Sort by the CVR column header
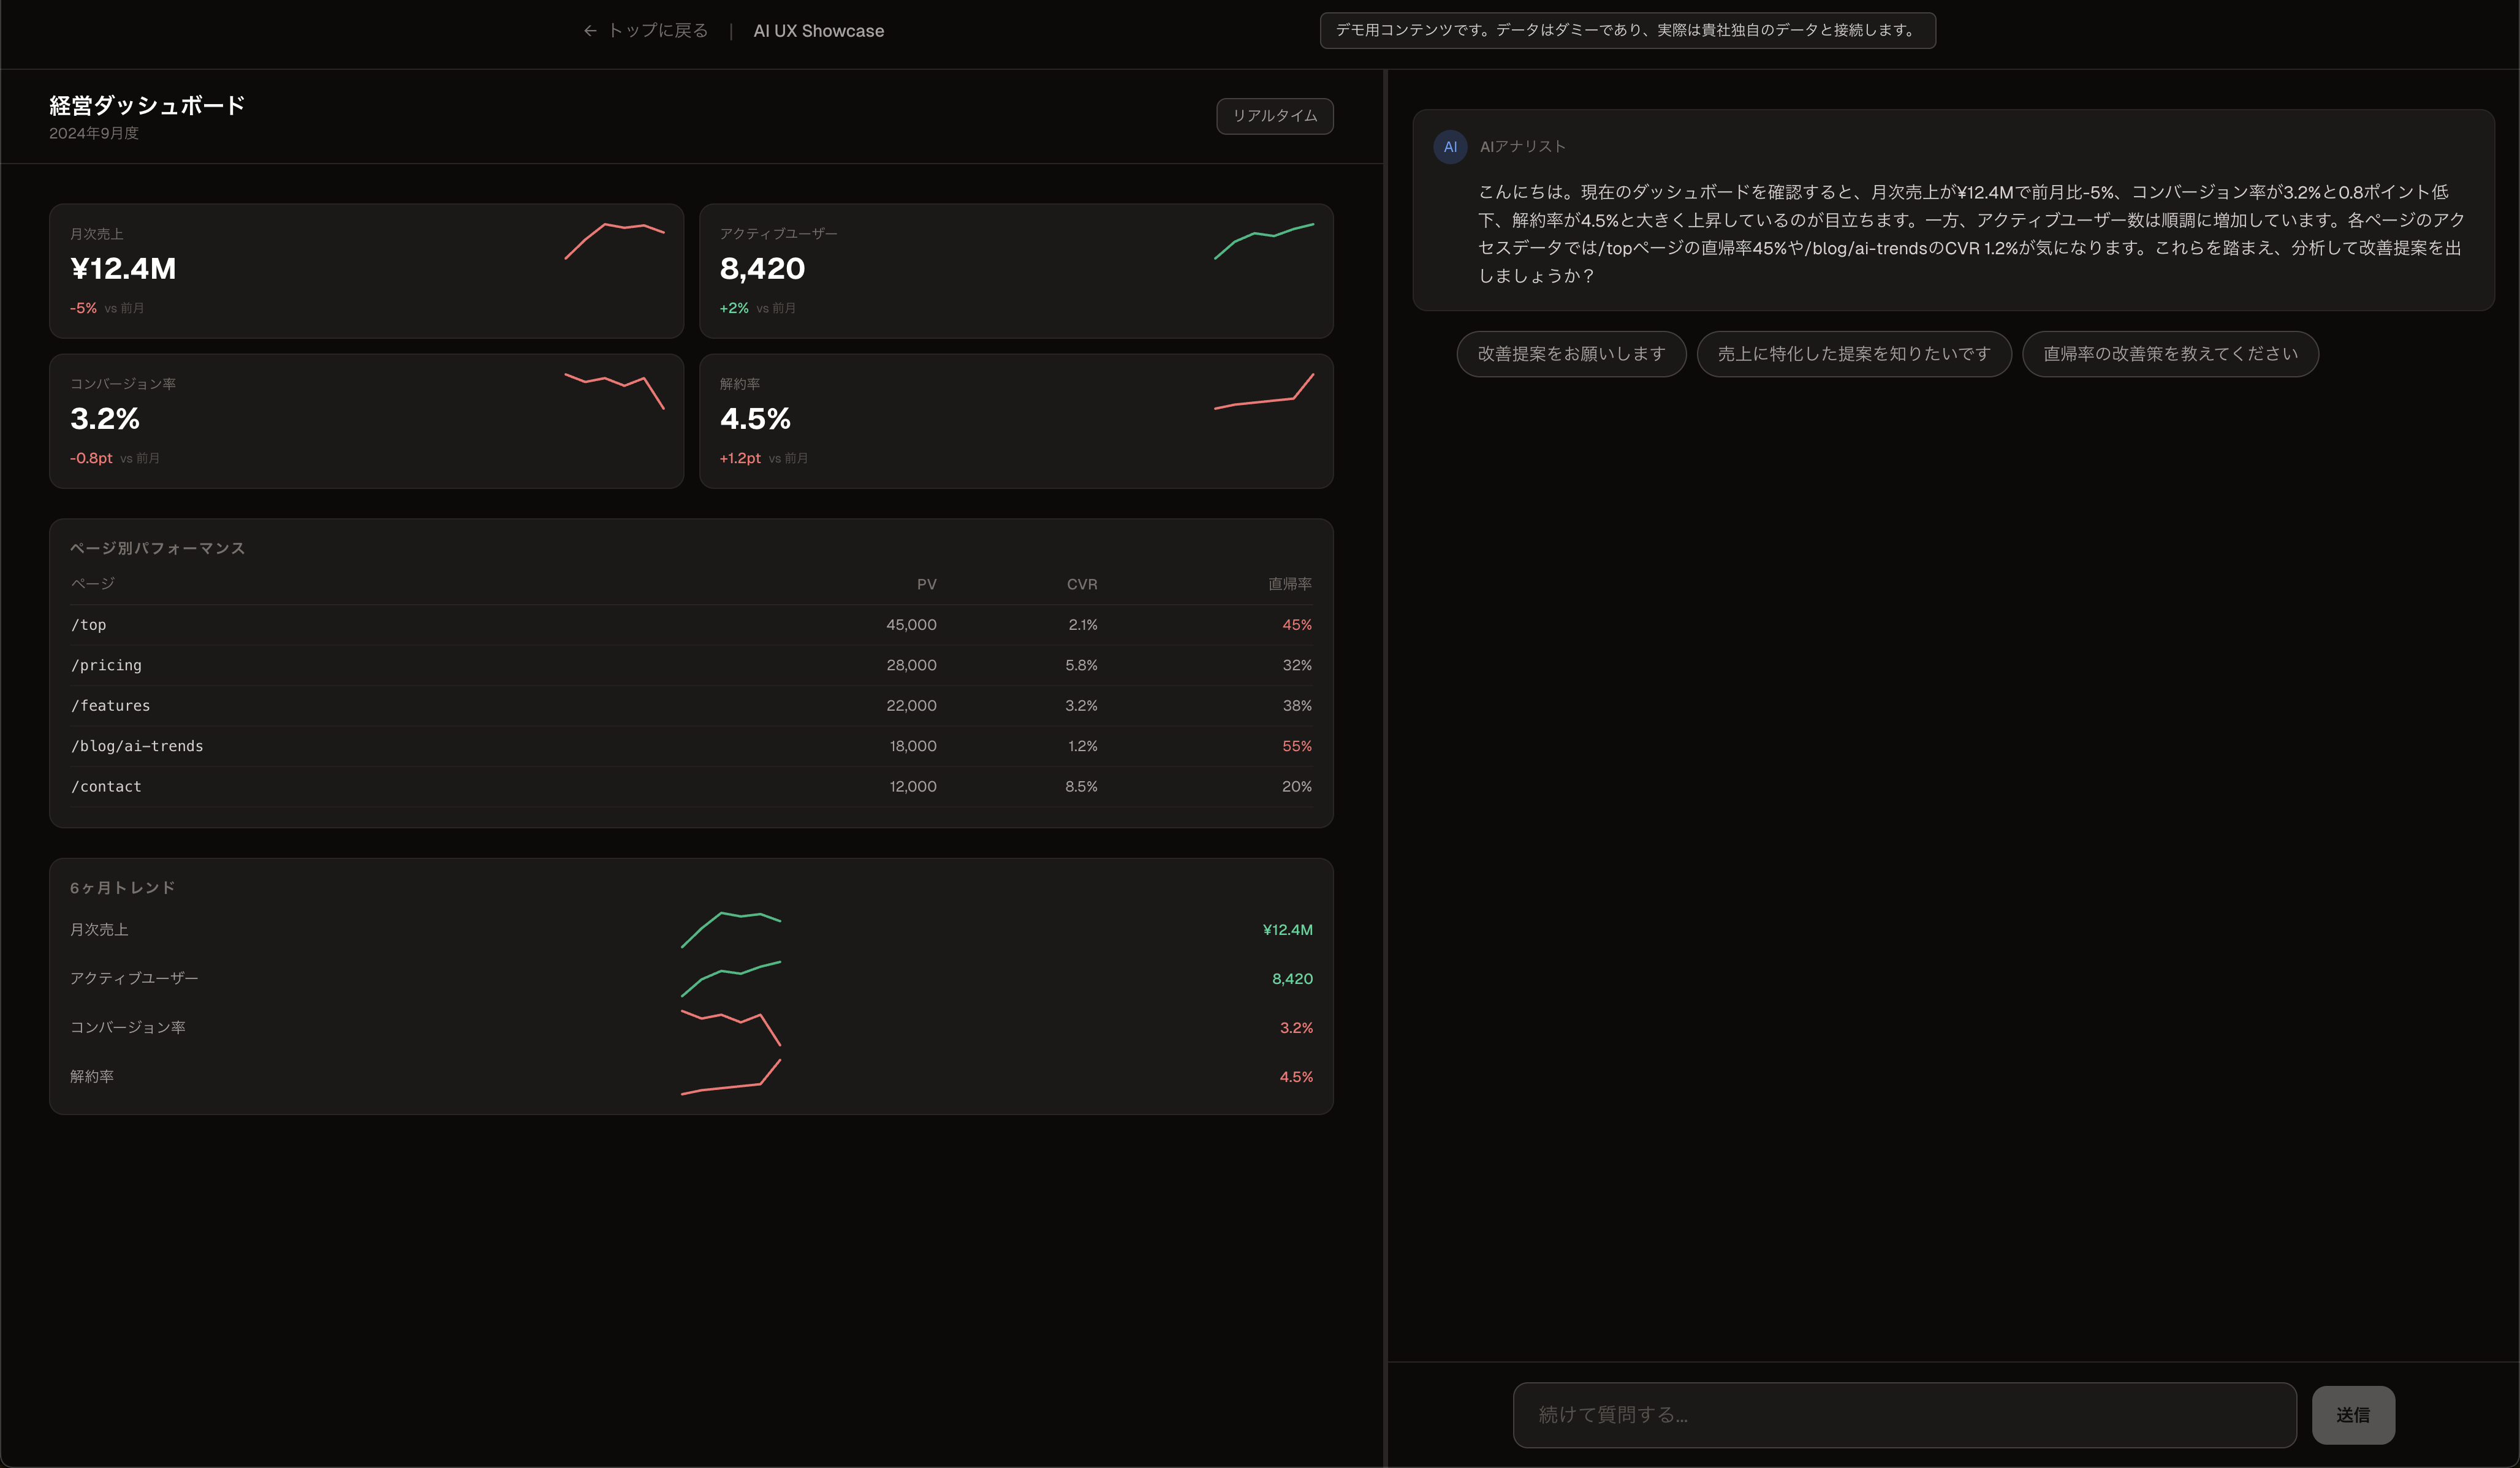This screenshot has width=2520, height=1468. click(1082, 584)
